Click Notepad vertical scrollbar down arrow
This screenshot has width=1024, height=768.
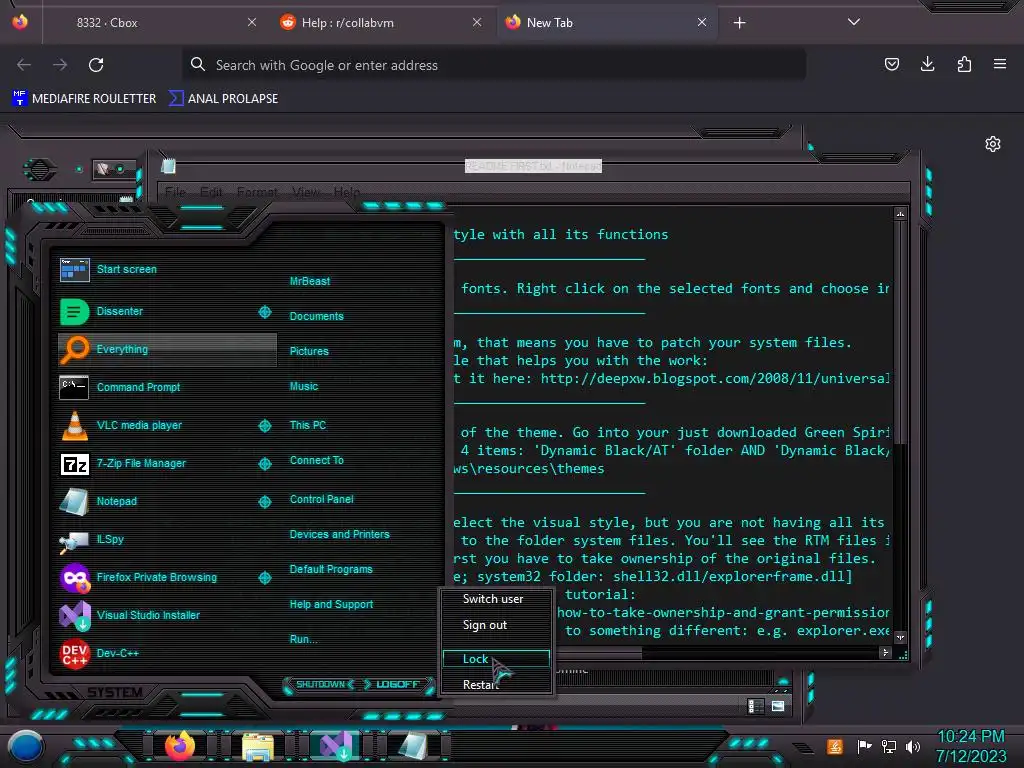point(901,637)
